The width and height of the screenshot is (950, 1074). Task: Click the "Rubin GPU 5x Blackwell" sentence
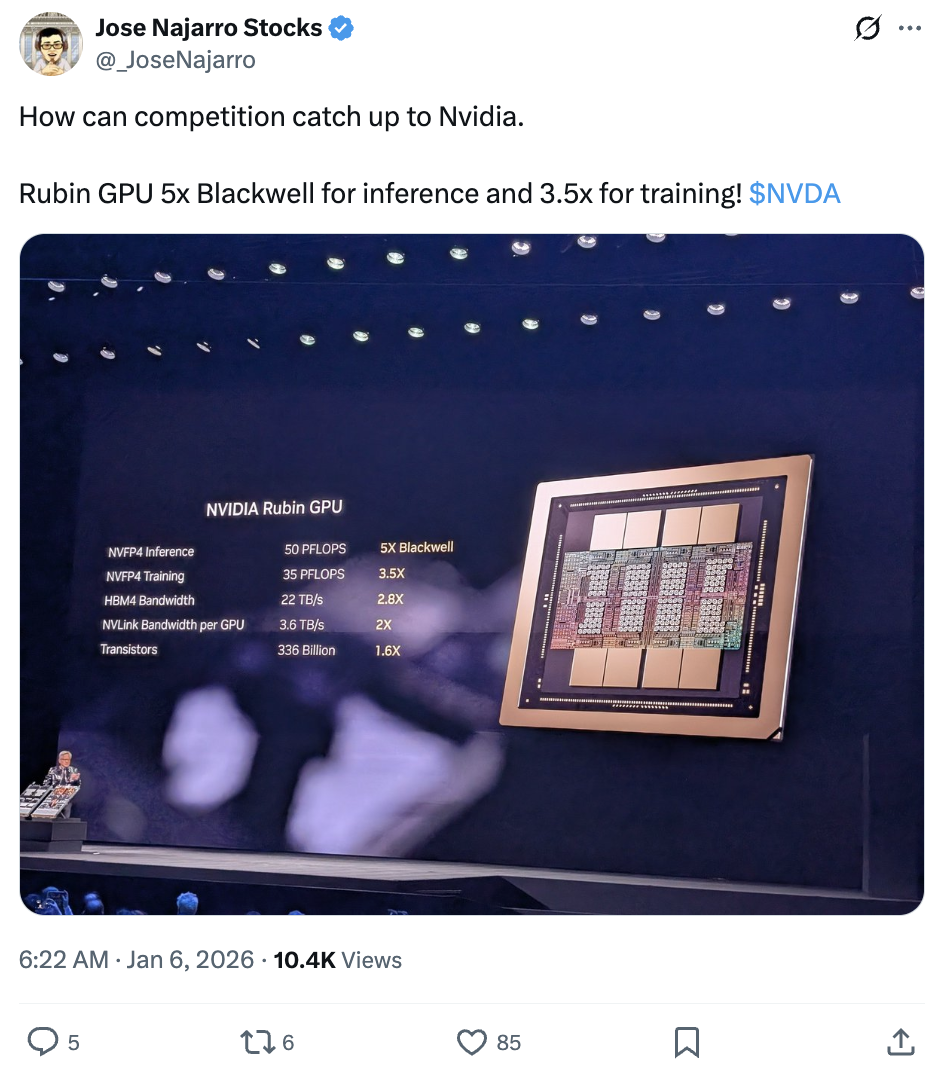coord(380,193)
